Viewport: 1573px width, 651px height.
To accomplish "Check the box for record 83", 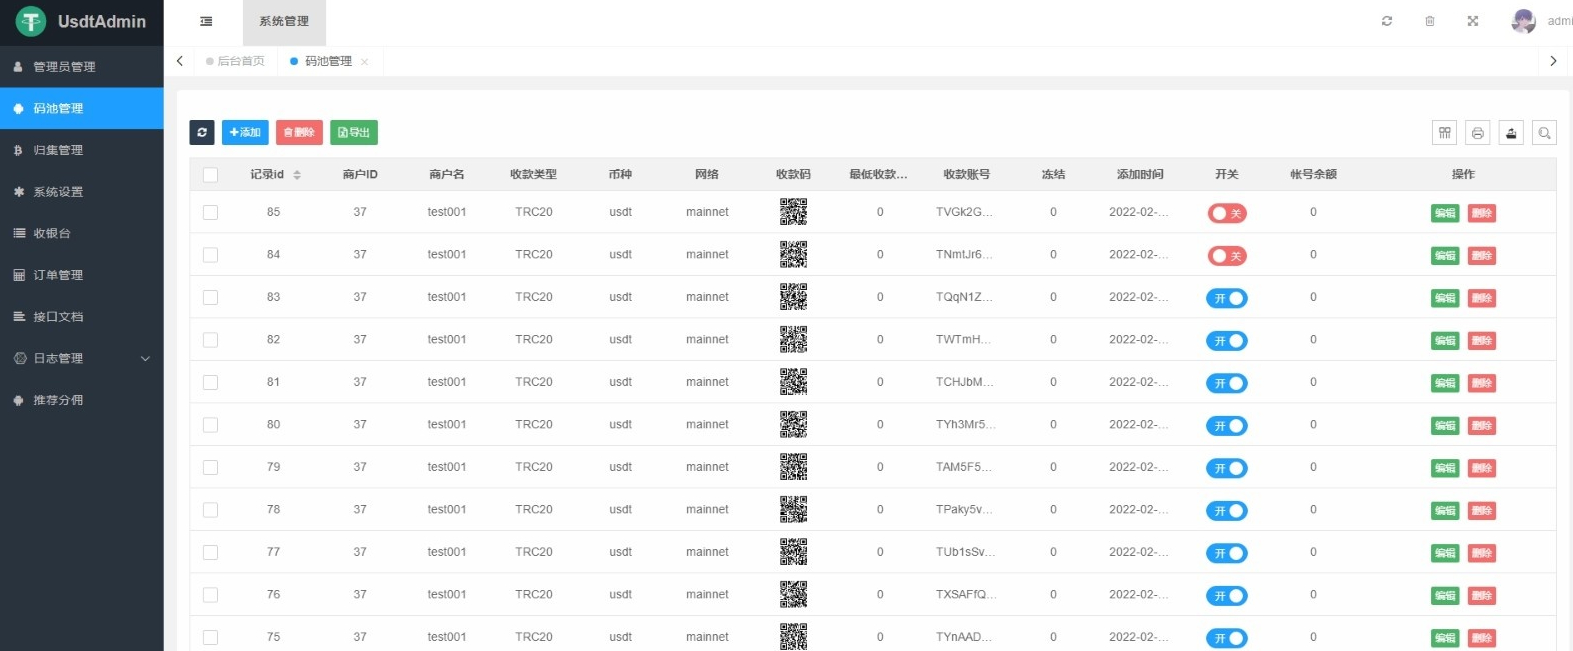I will [210, 297].
